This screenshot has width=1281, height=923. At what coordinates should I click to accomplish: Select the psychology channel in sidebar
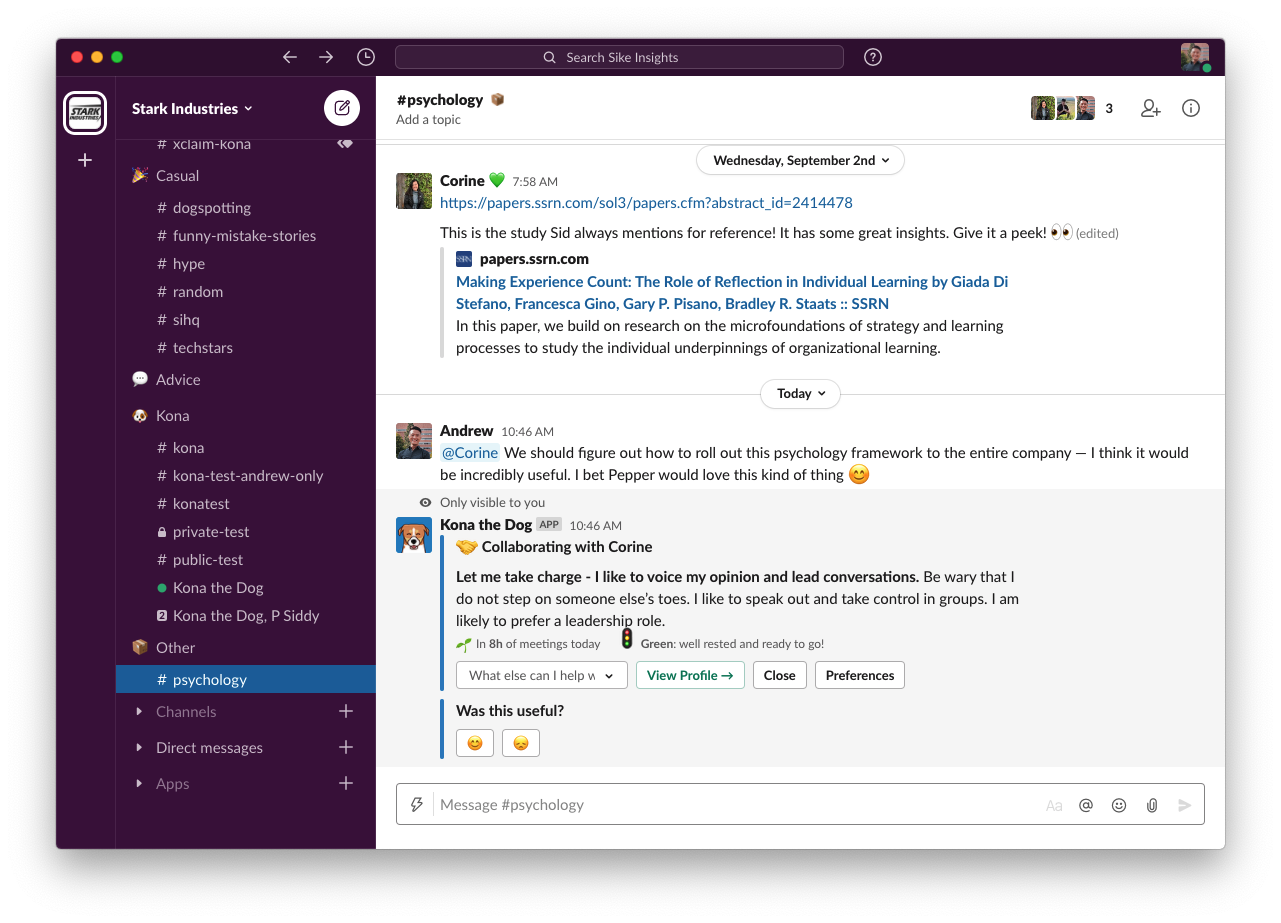point(246,680)
